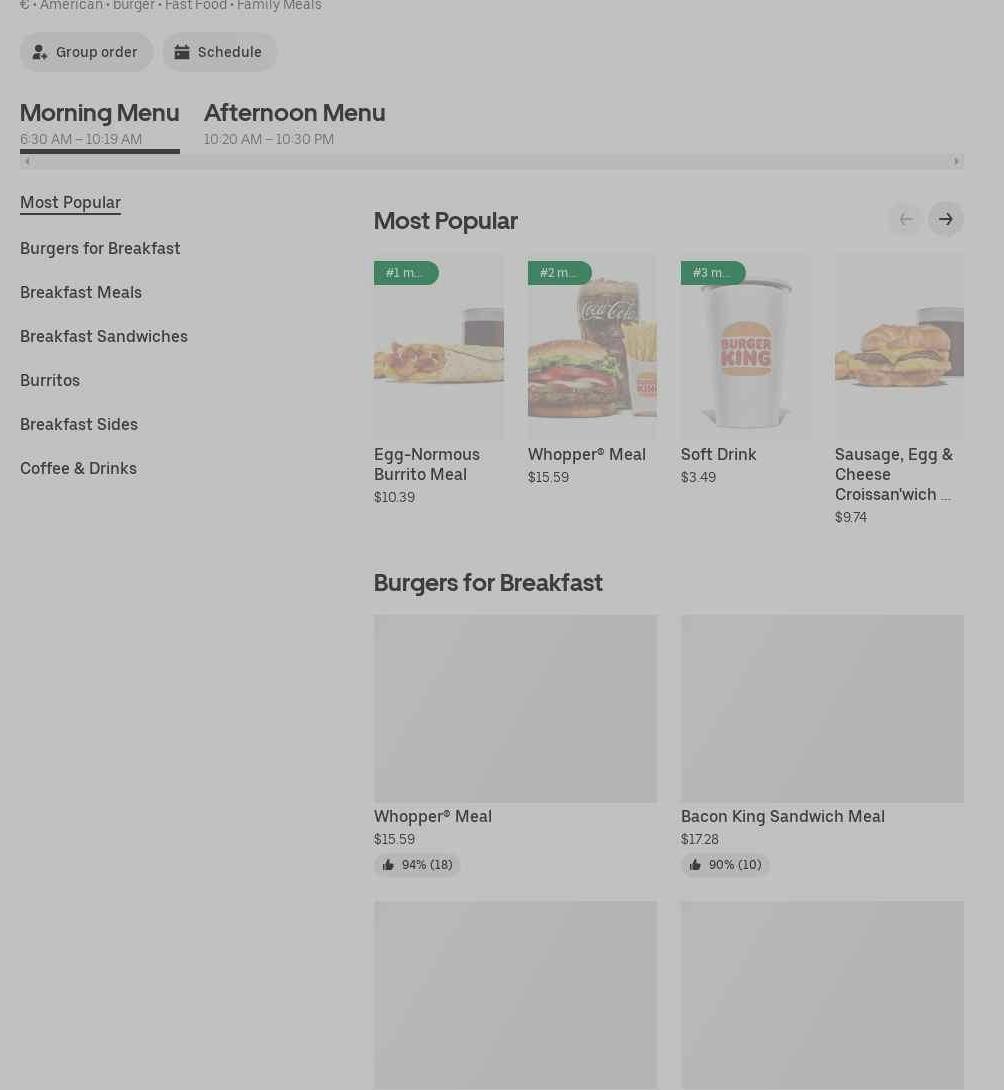This screenshot has height=1090, width=1004.
Task: Click the previous arrow in Most Popular carousel
Action: pos(905,219)
